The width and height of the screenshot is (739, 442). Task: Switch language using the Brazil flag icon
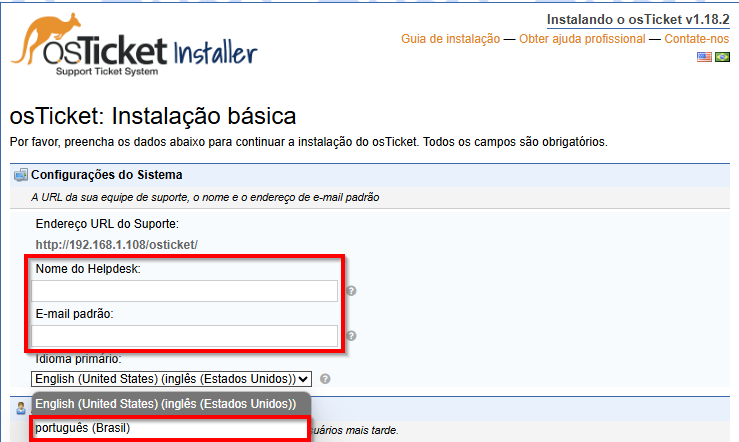pos(722,57)
